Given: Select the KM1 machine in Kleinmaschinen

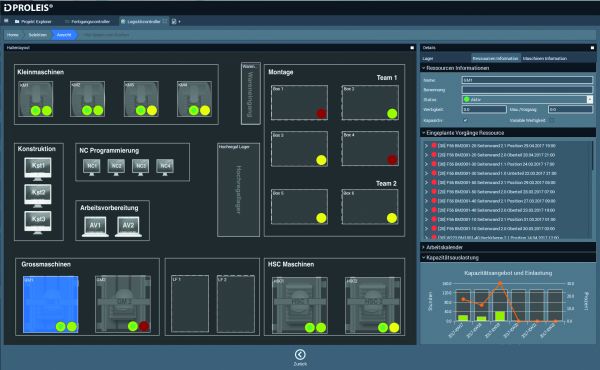Looking at the screenshot, I should tap(36, 99).
